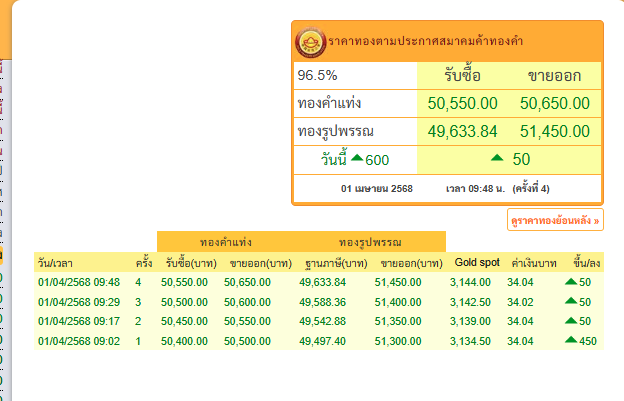
Task: Click the ค่าเงินบาท column header
Action: [534, 263]
